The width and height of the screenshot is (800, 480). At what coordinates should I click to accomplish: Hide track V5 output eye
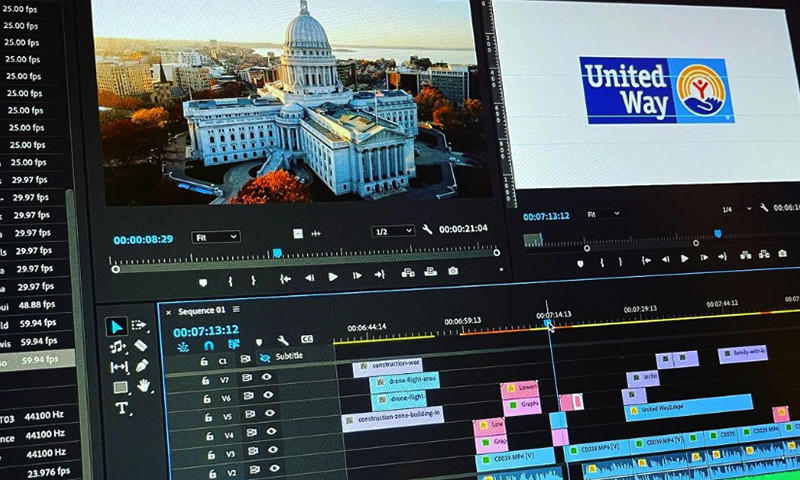point(269,413)
